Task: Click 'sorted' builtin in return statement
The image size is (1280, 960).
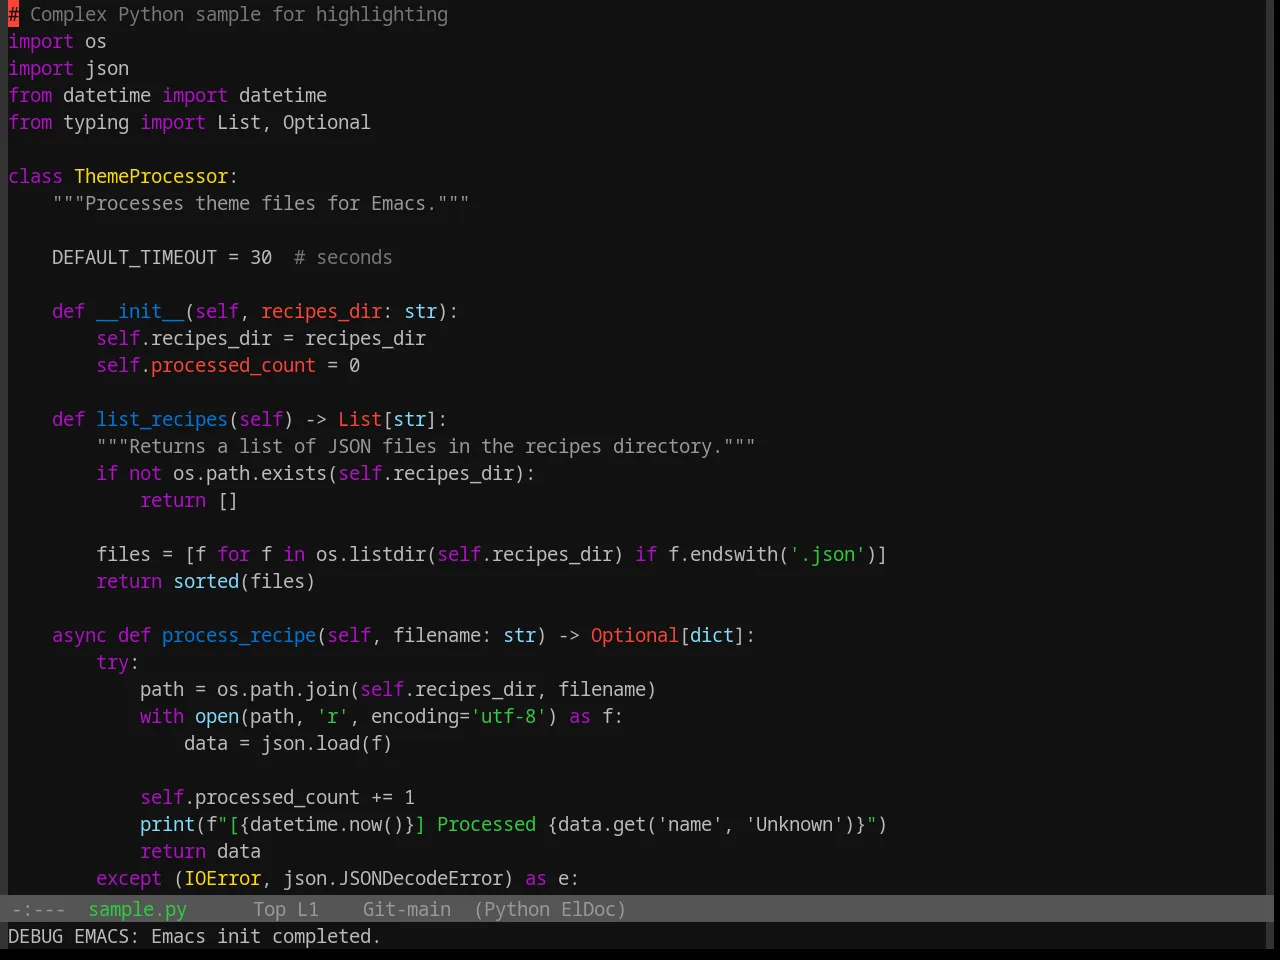Action: click(x=206, y=581)
